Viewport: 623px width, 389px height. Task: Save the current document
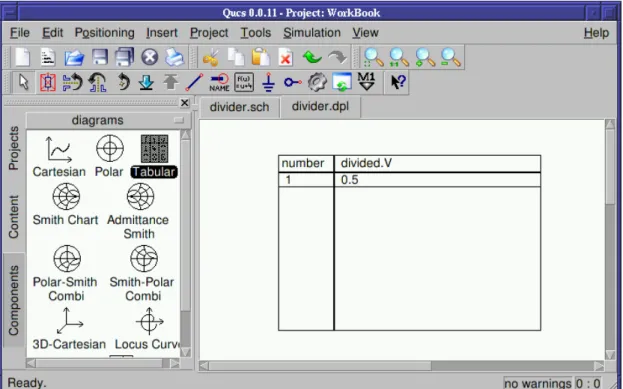[99, 58]
